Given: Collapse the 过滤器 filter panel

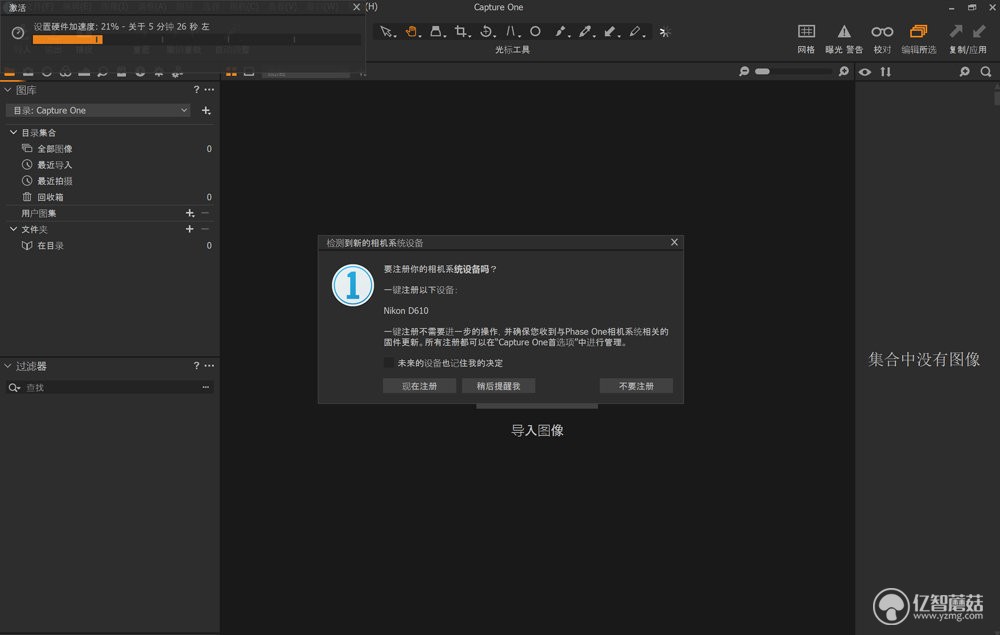Looking at the screenshot, I should (x=8, y=366).
